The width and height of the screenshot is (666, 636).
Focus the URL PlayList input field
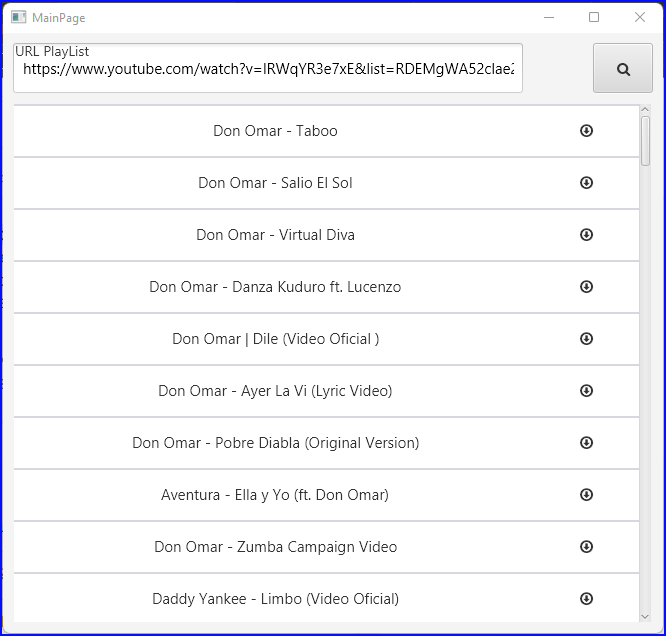point(268,68)
